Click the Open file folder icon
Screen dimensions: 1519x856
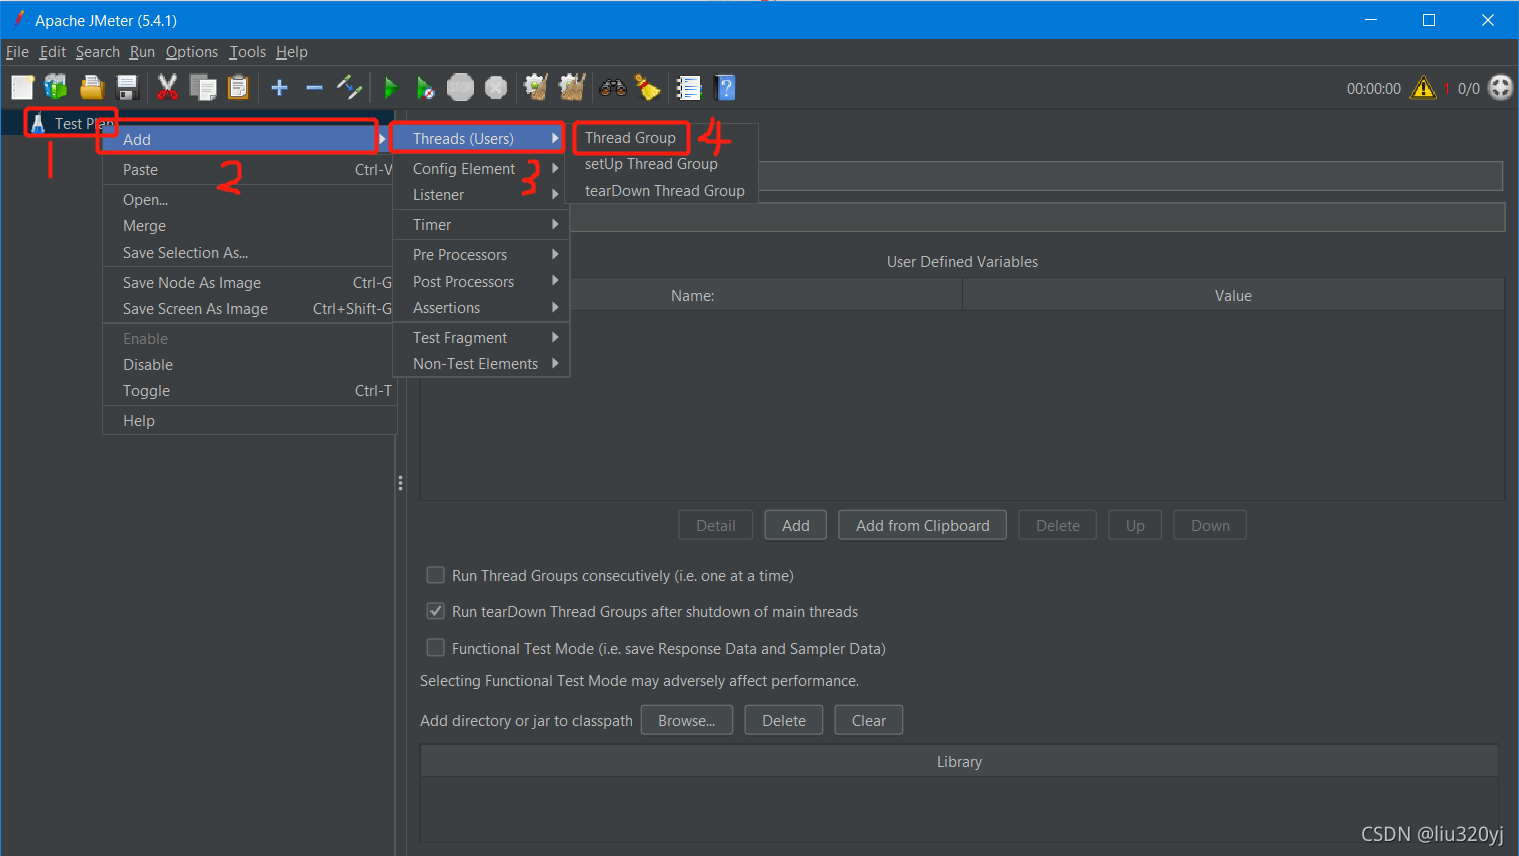pyautogui.click(x=92, y=88)
